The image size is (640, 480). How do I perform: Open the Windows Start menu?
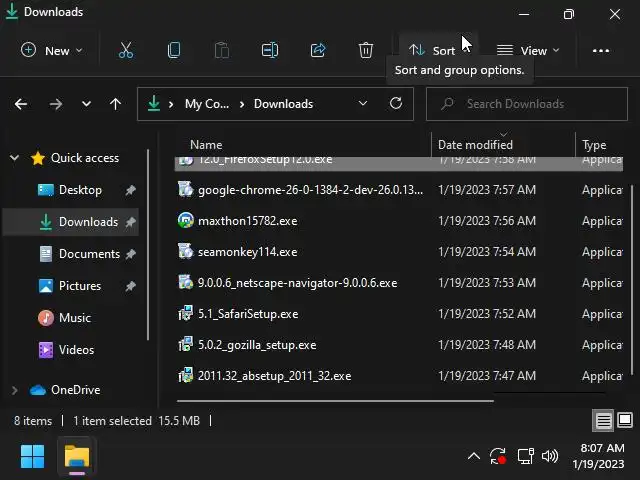click(33, 456)
